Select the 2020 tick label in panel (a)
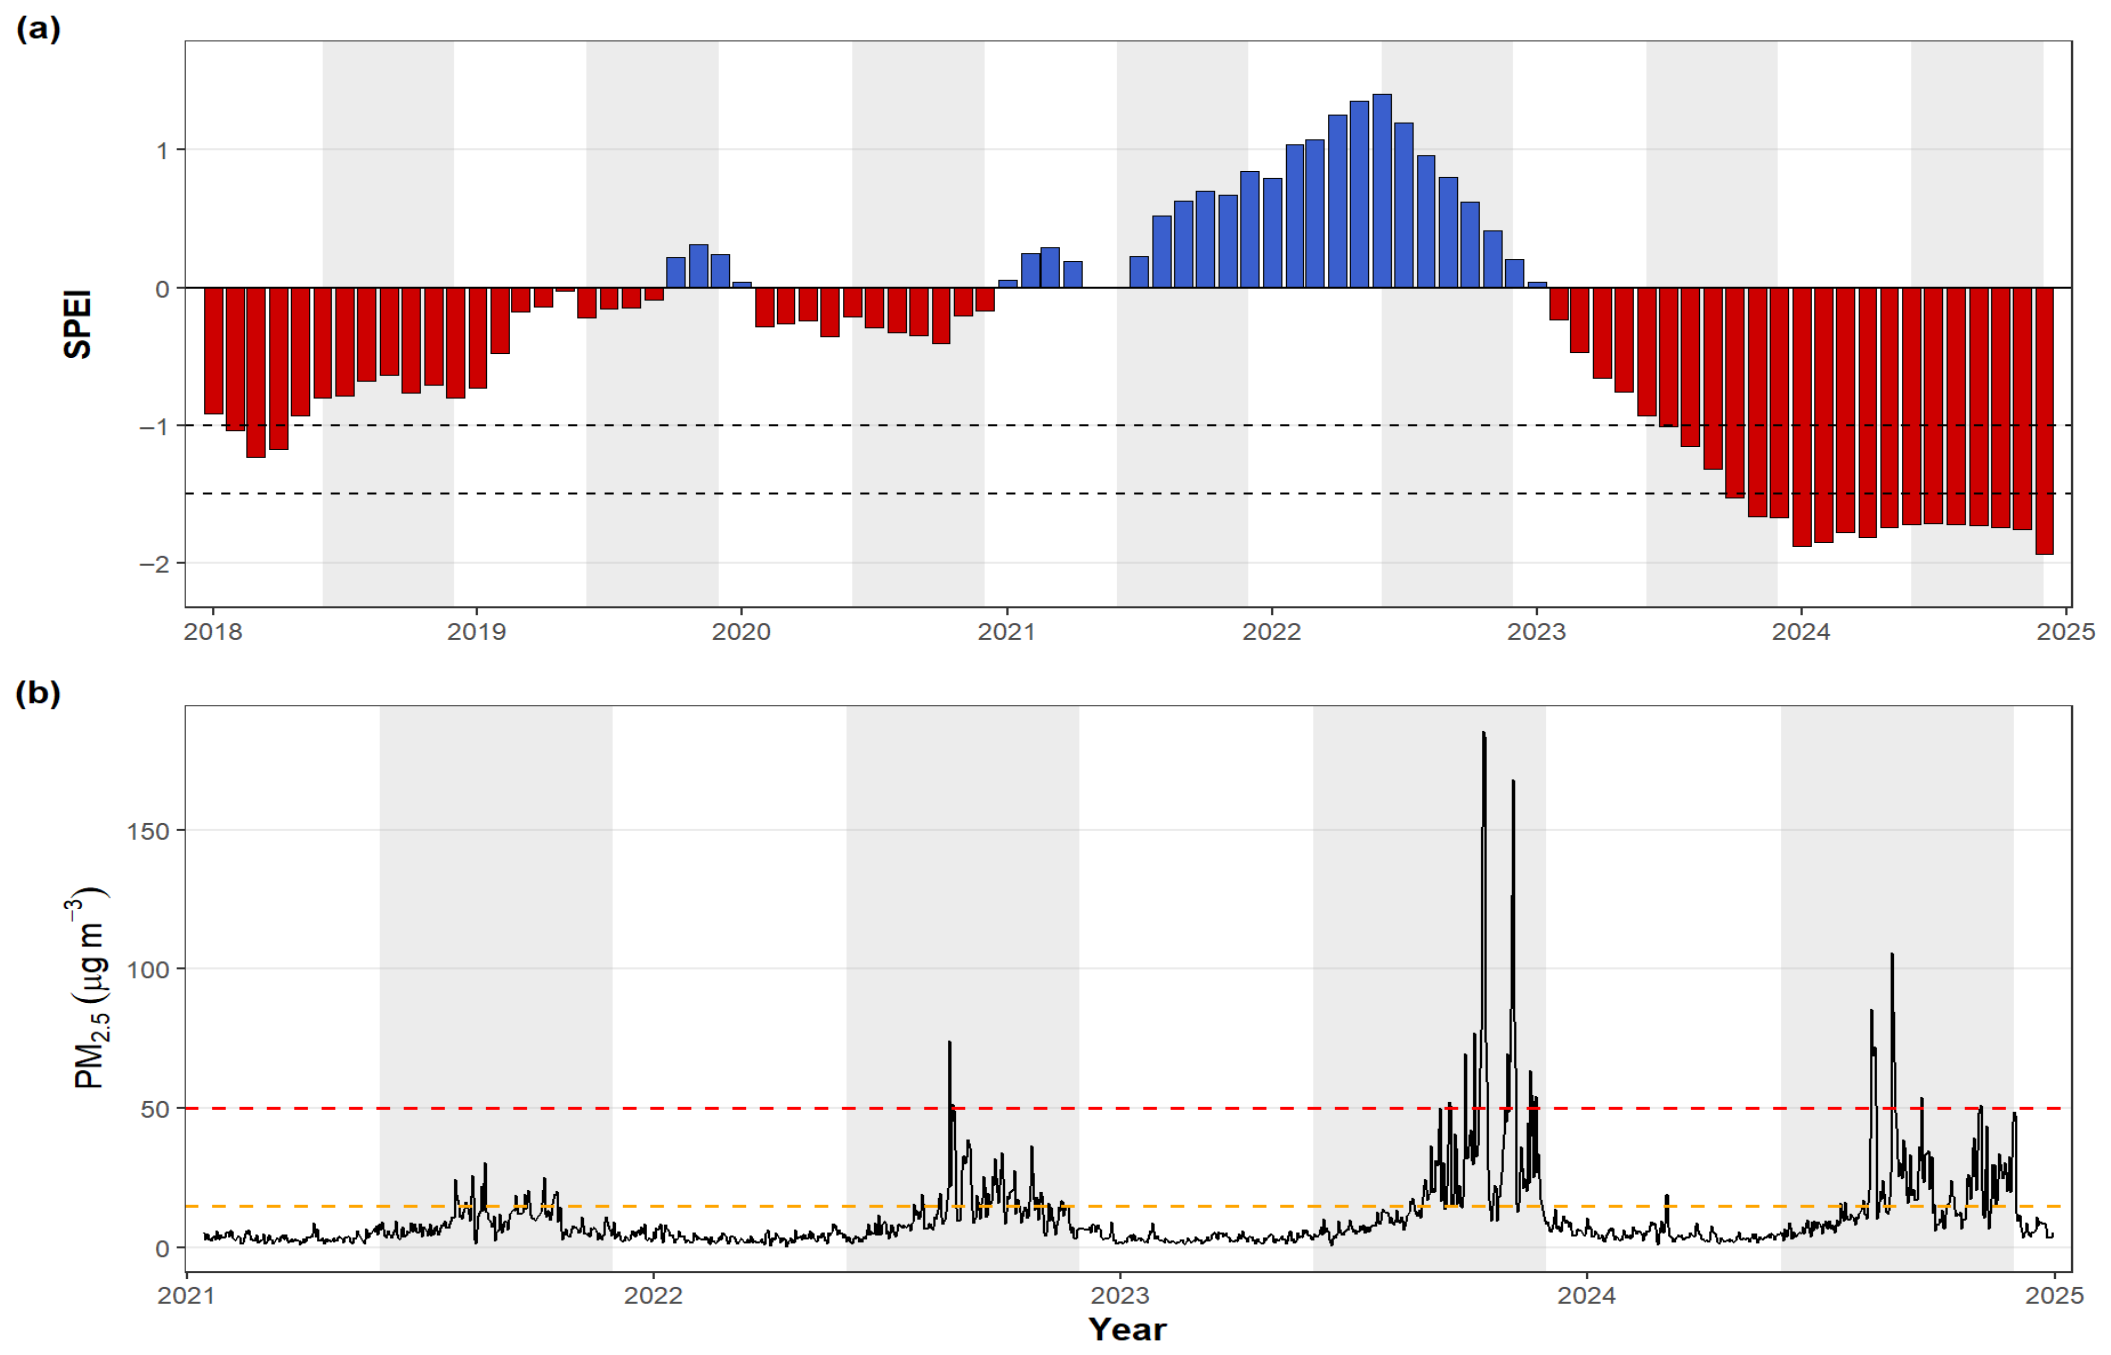Screen dimensions: 2111x1355 (x=741, y=632)
